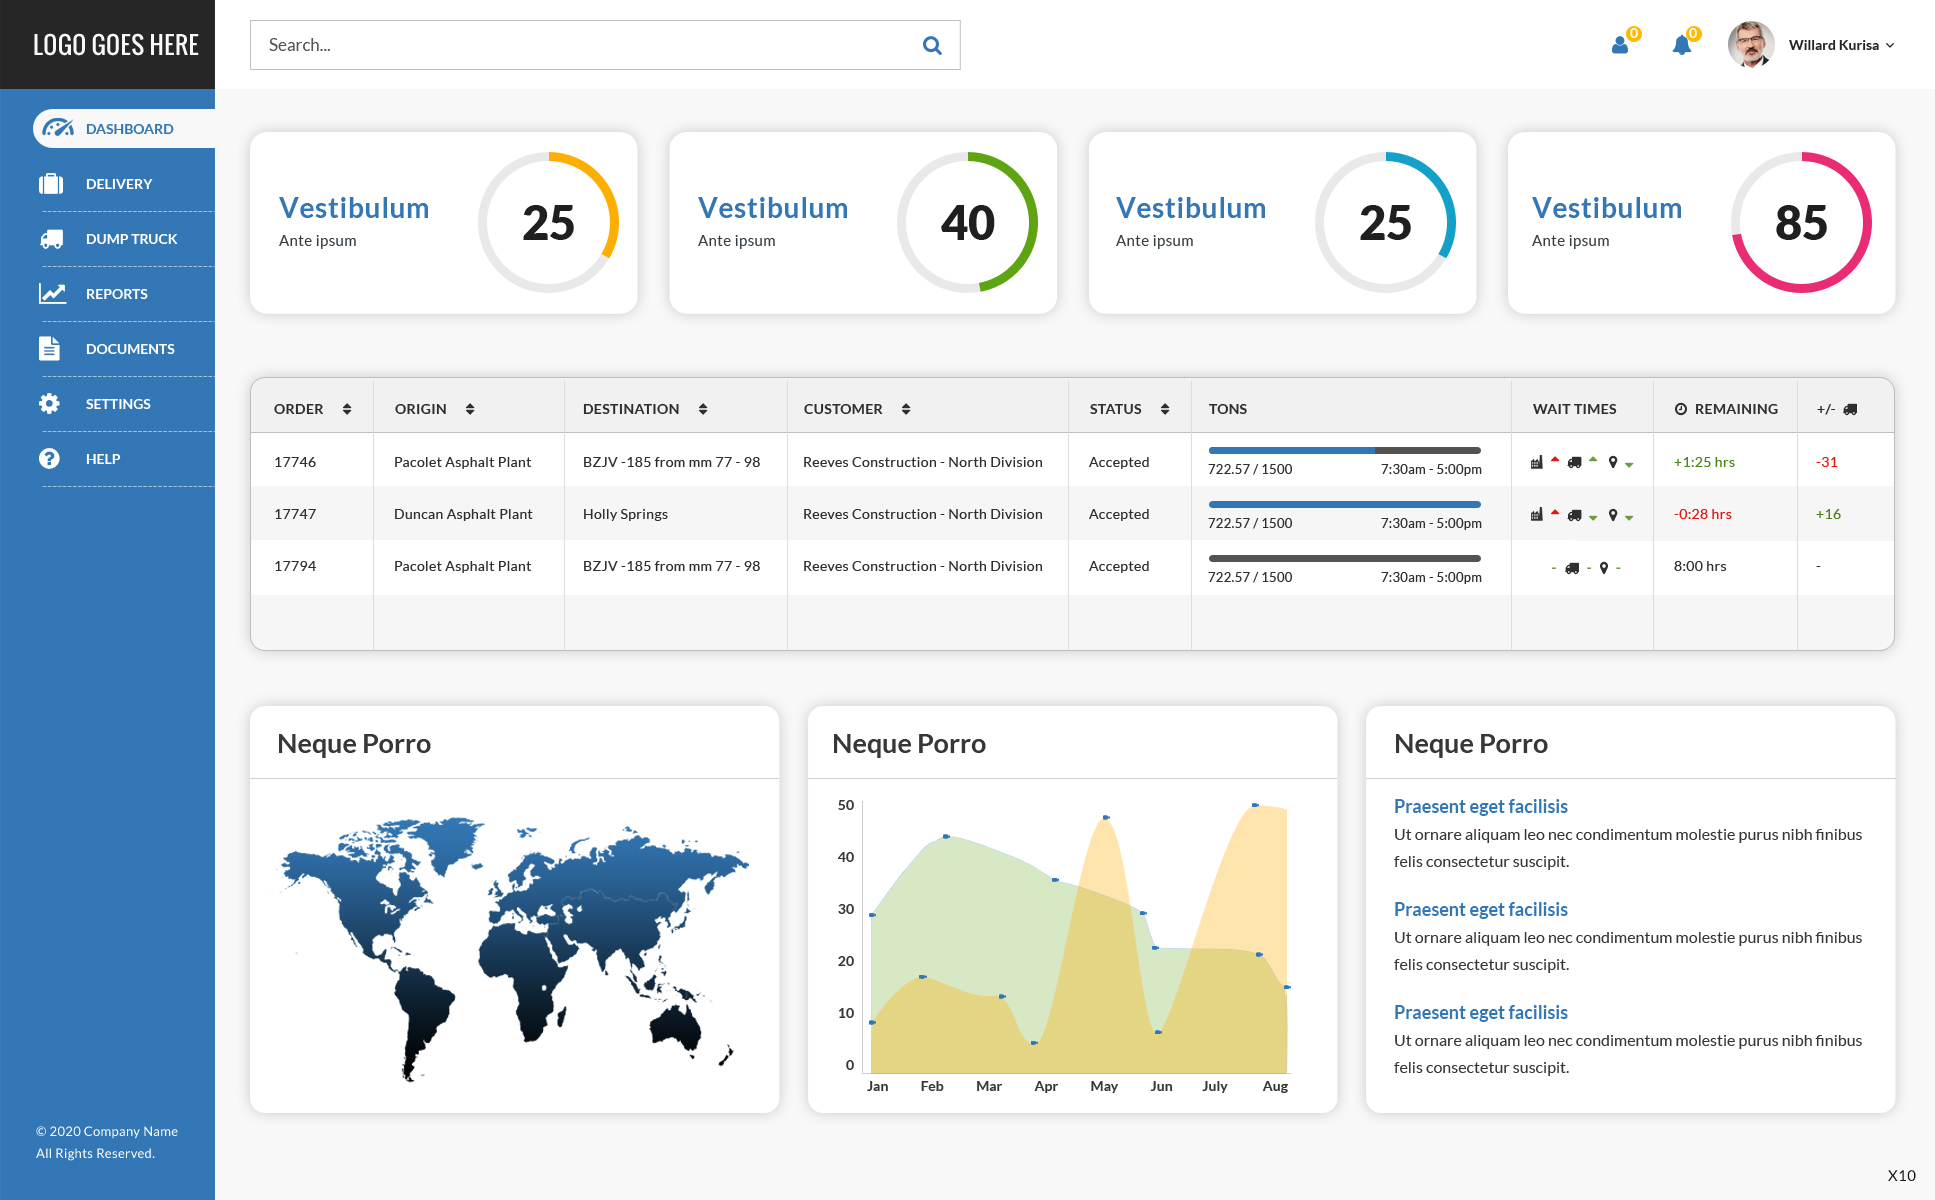Click the Documents file icon

(49, 348)
